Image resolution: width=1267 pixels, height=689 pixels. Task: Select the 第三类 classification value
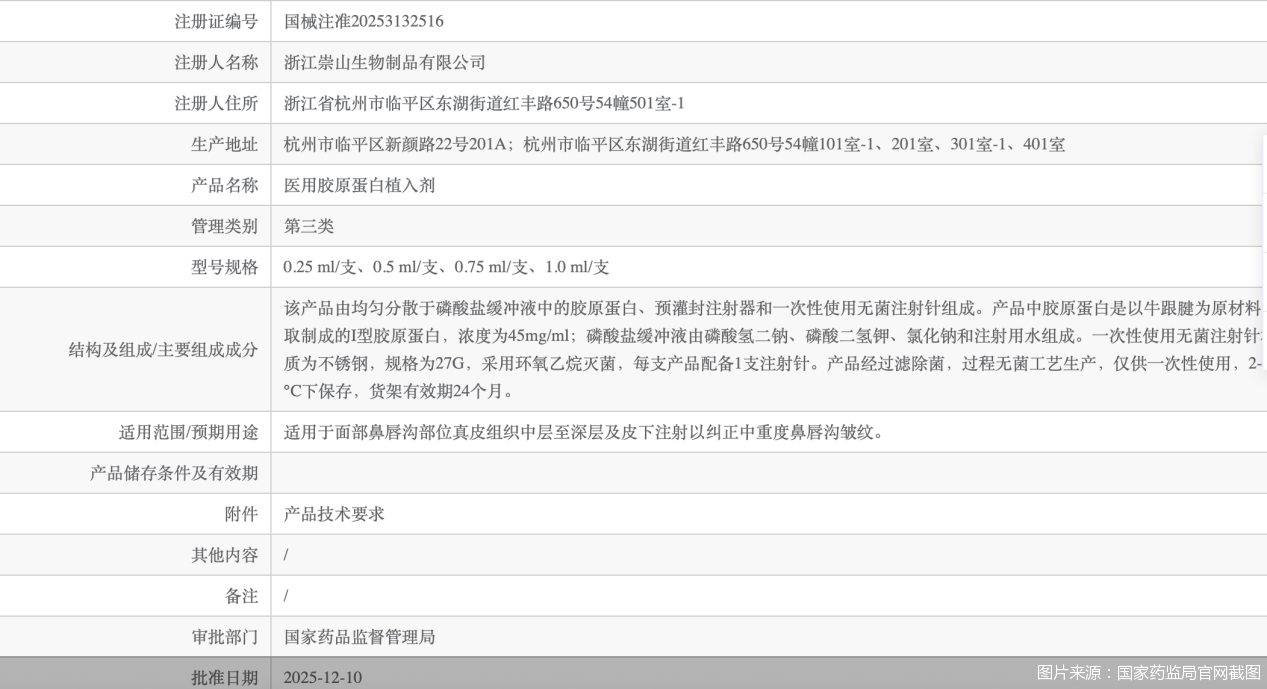(x=311, y=226)
